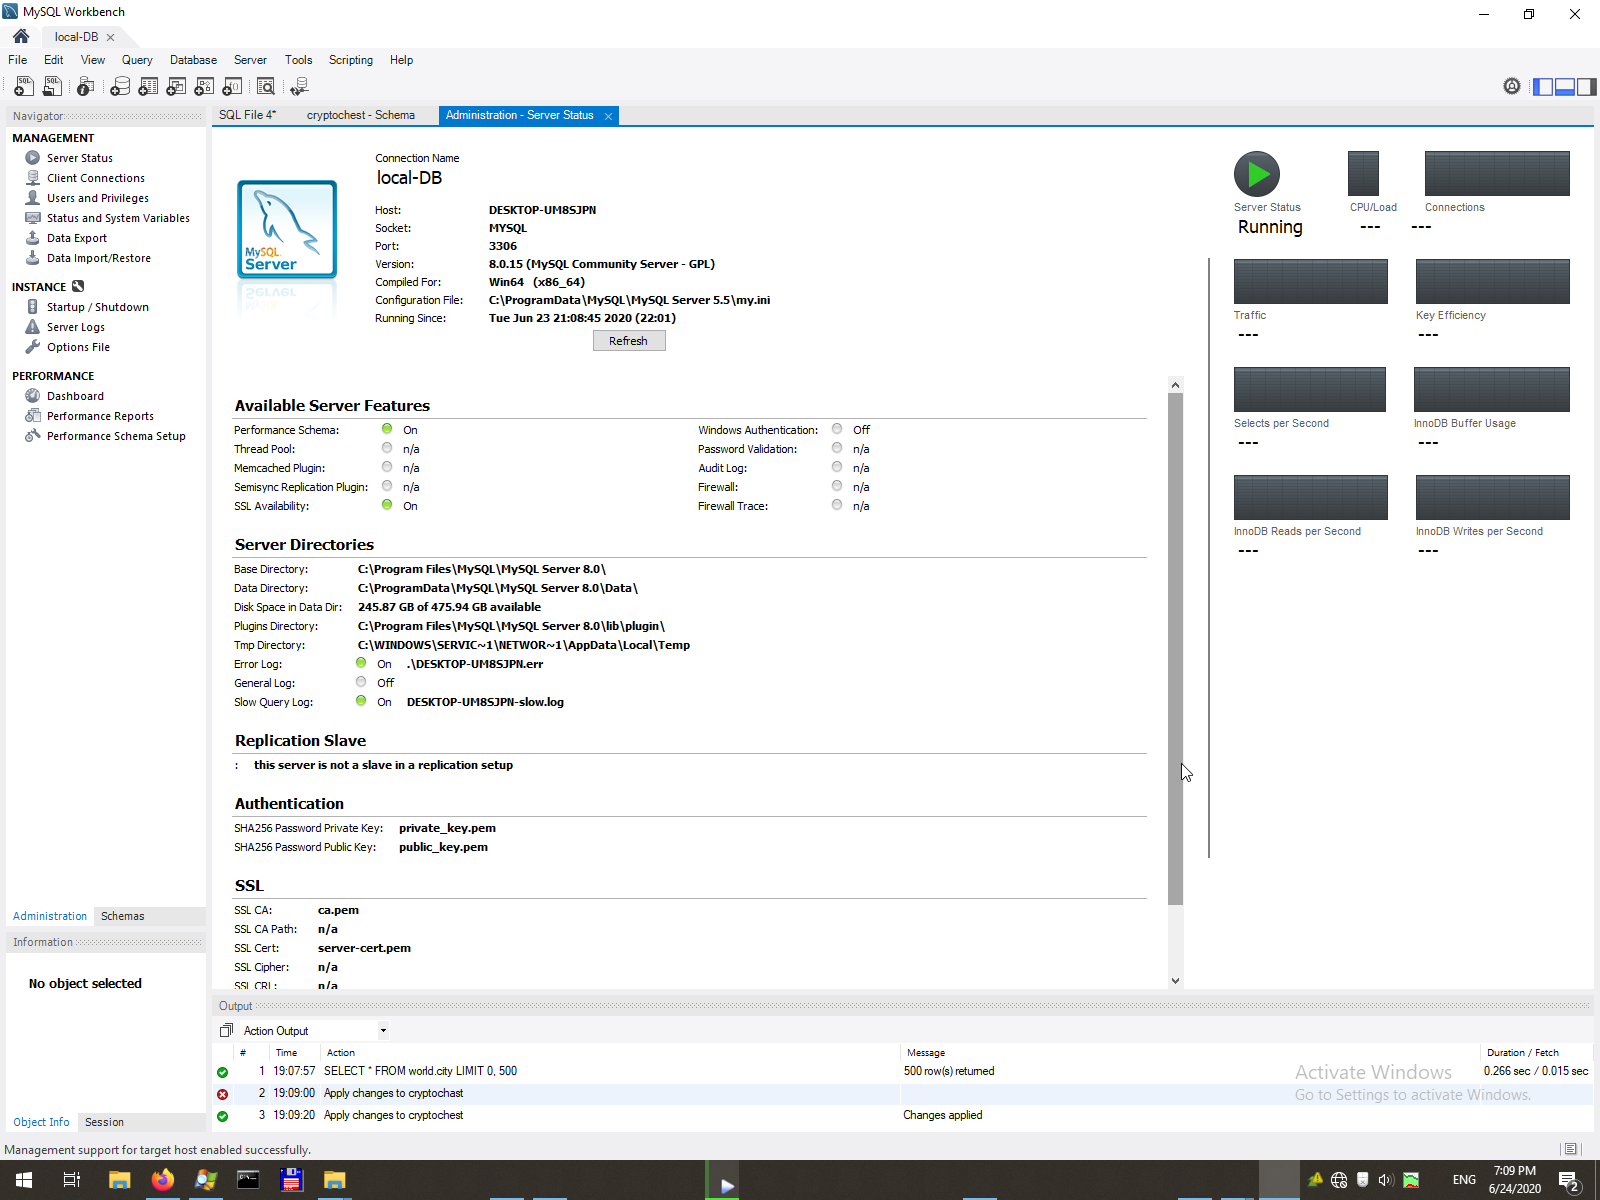Click the Users and Privileges icon
The height and width of the screenshot is (1200, 1600).
point(33,198)
